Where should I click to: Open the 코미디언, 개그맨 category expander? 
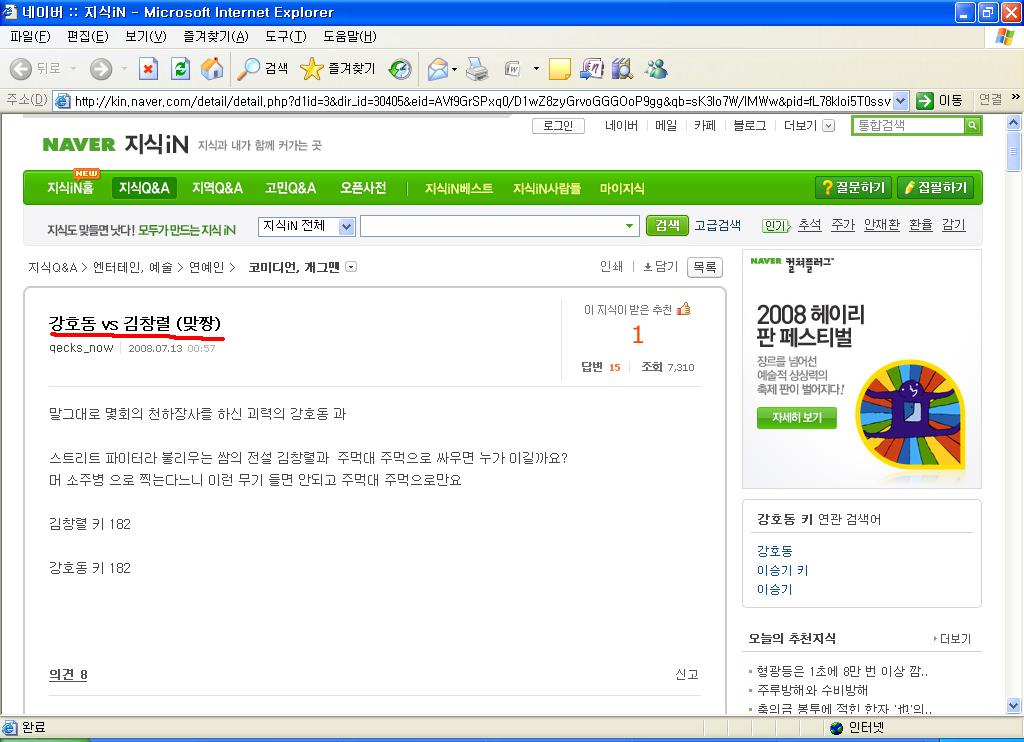click(351, 266)
